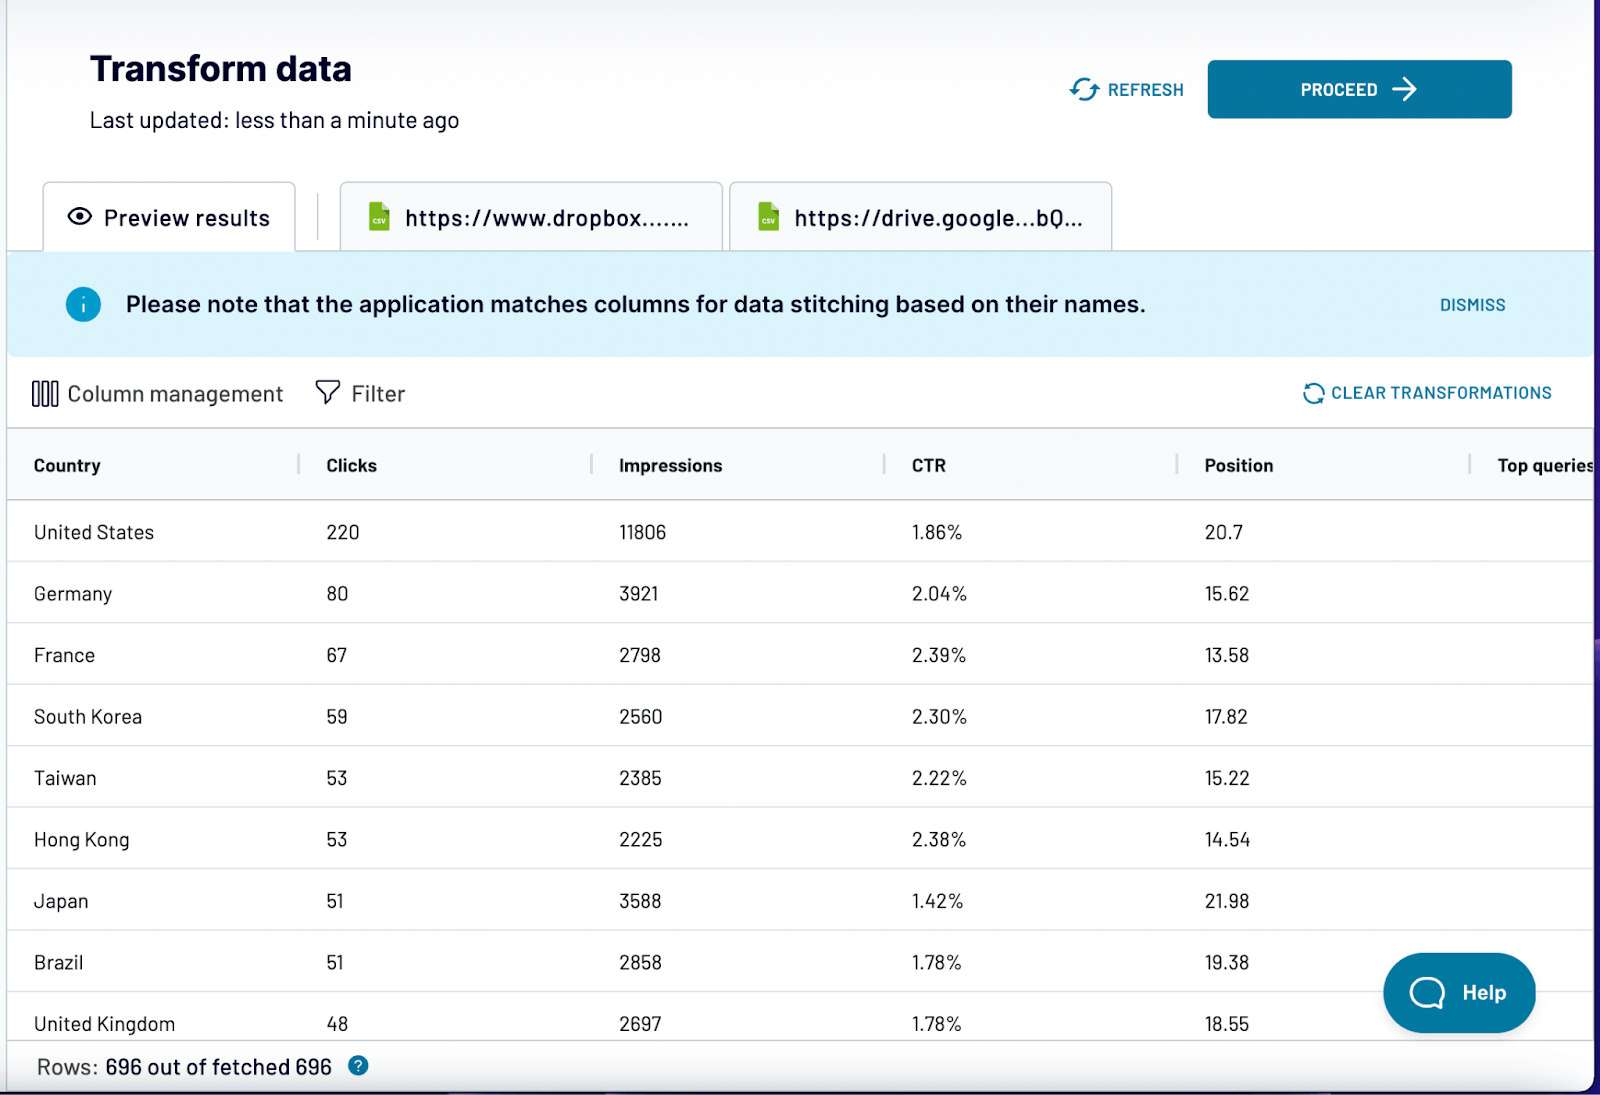Dismiss the column matching notice
The image size is (1600, 1095).
point(1471,304)
